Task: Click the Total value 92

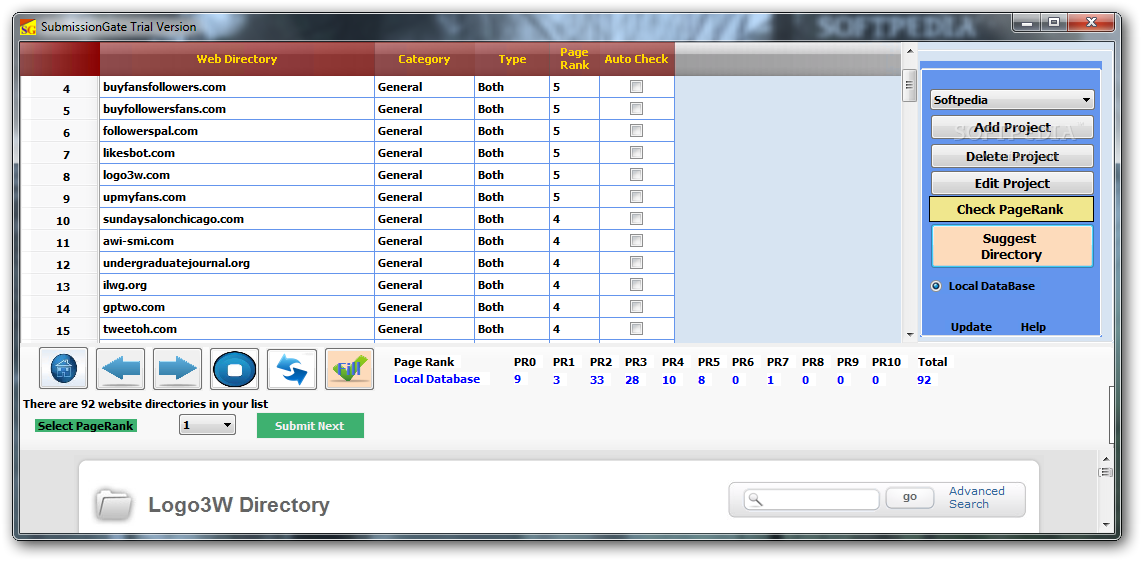Action: [x=924, y=380]
